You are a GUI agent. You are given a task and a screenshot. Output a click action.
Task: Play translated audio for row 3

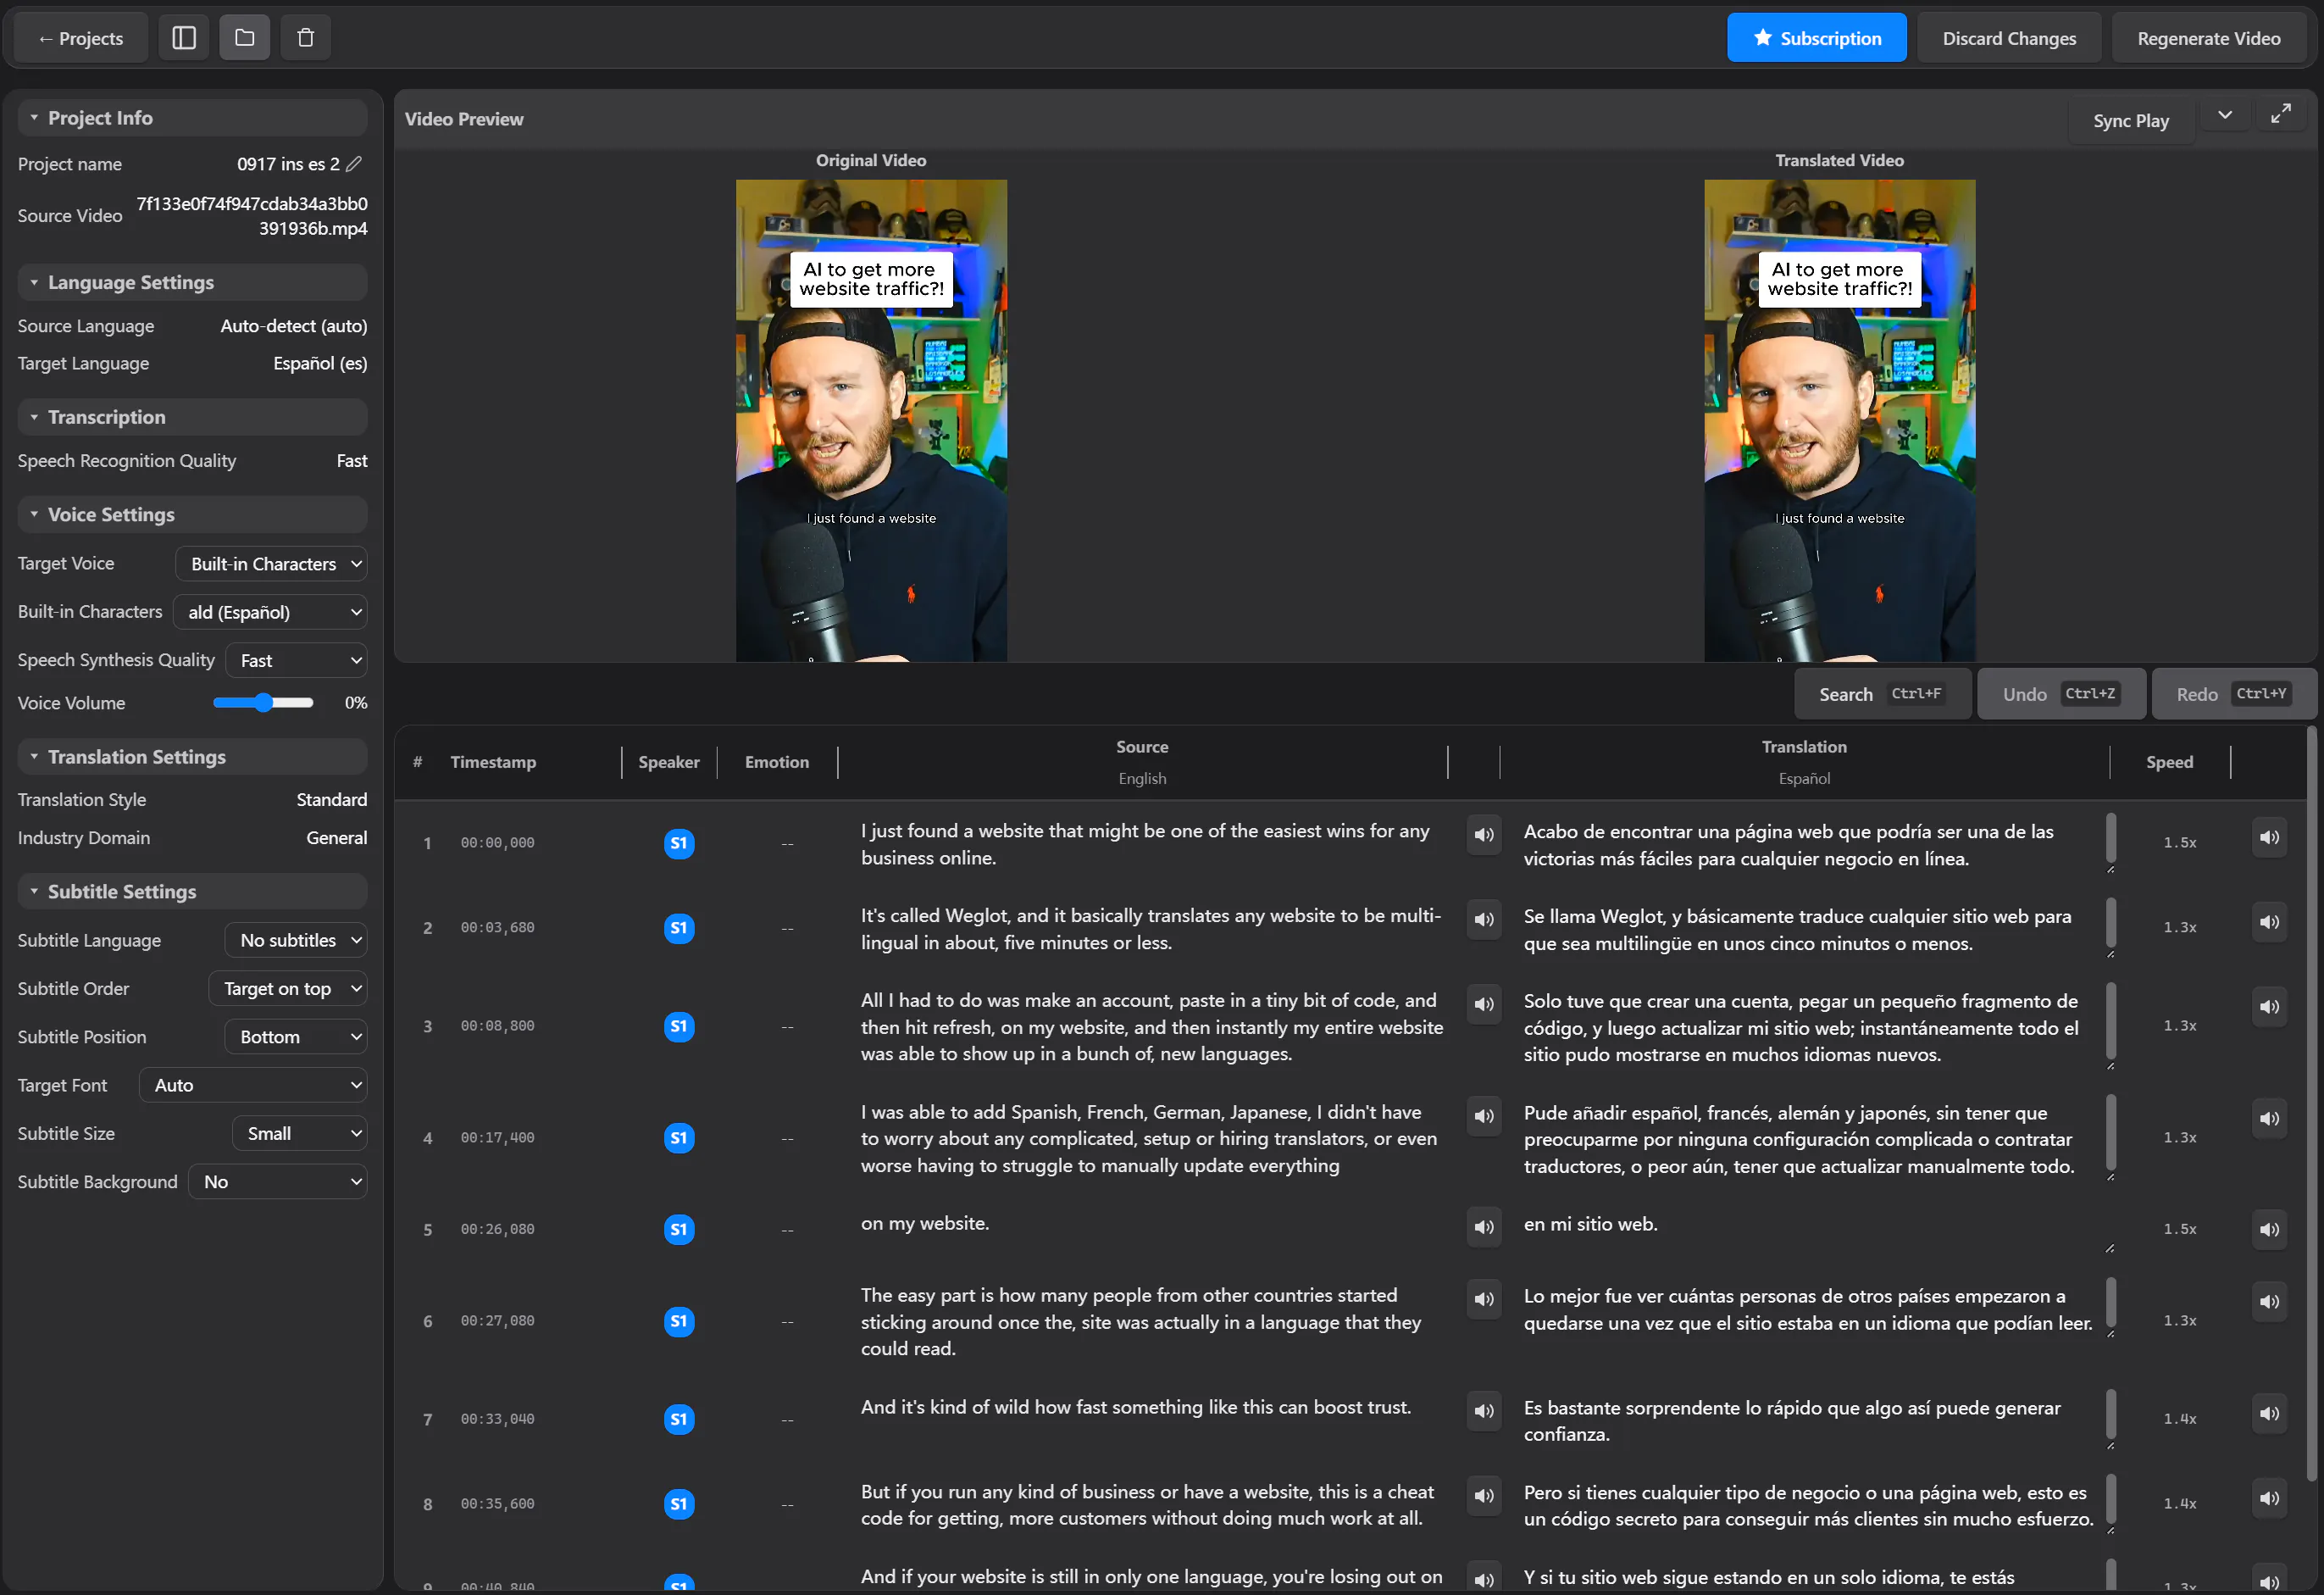[2270, 1007]
